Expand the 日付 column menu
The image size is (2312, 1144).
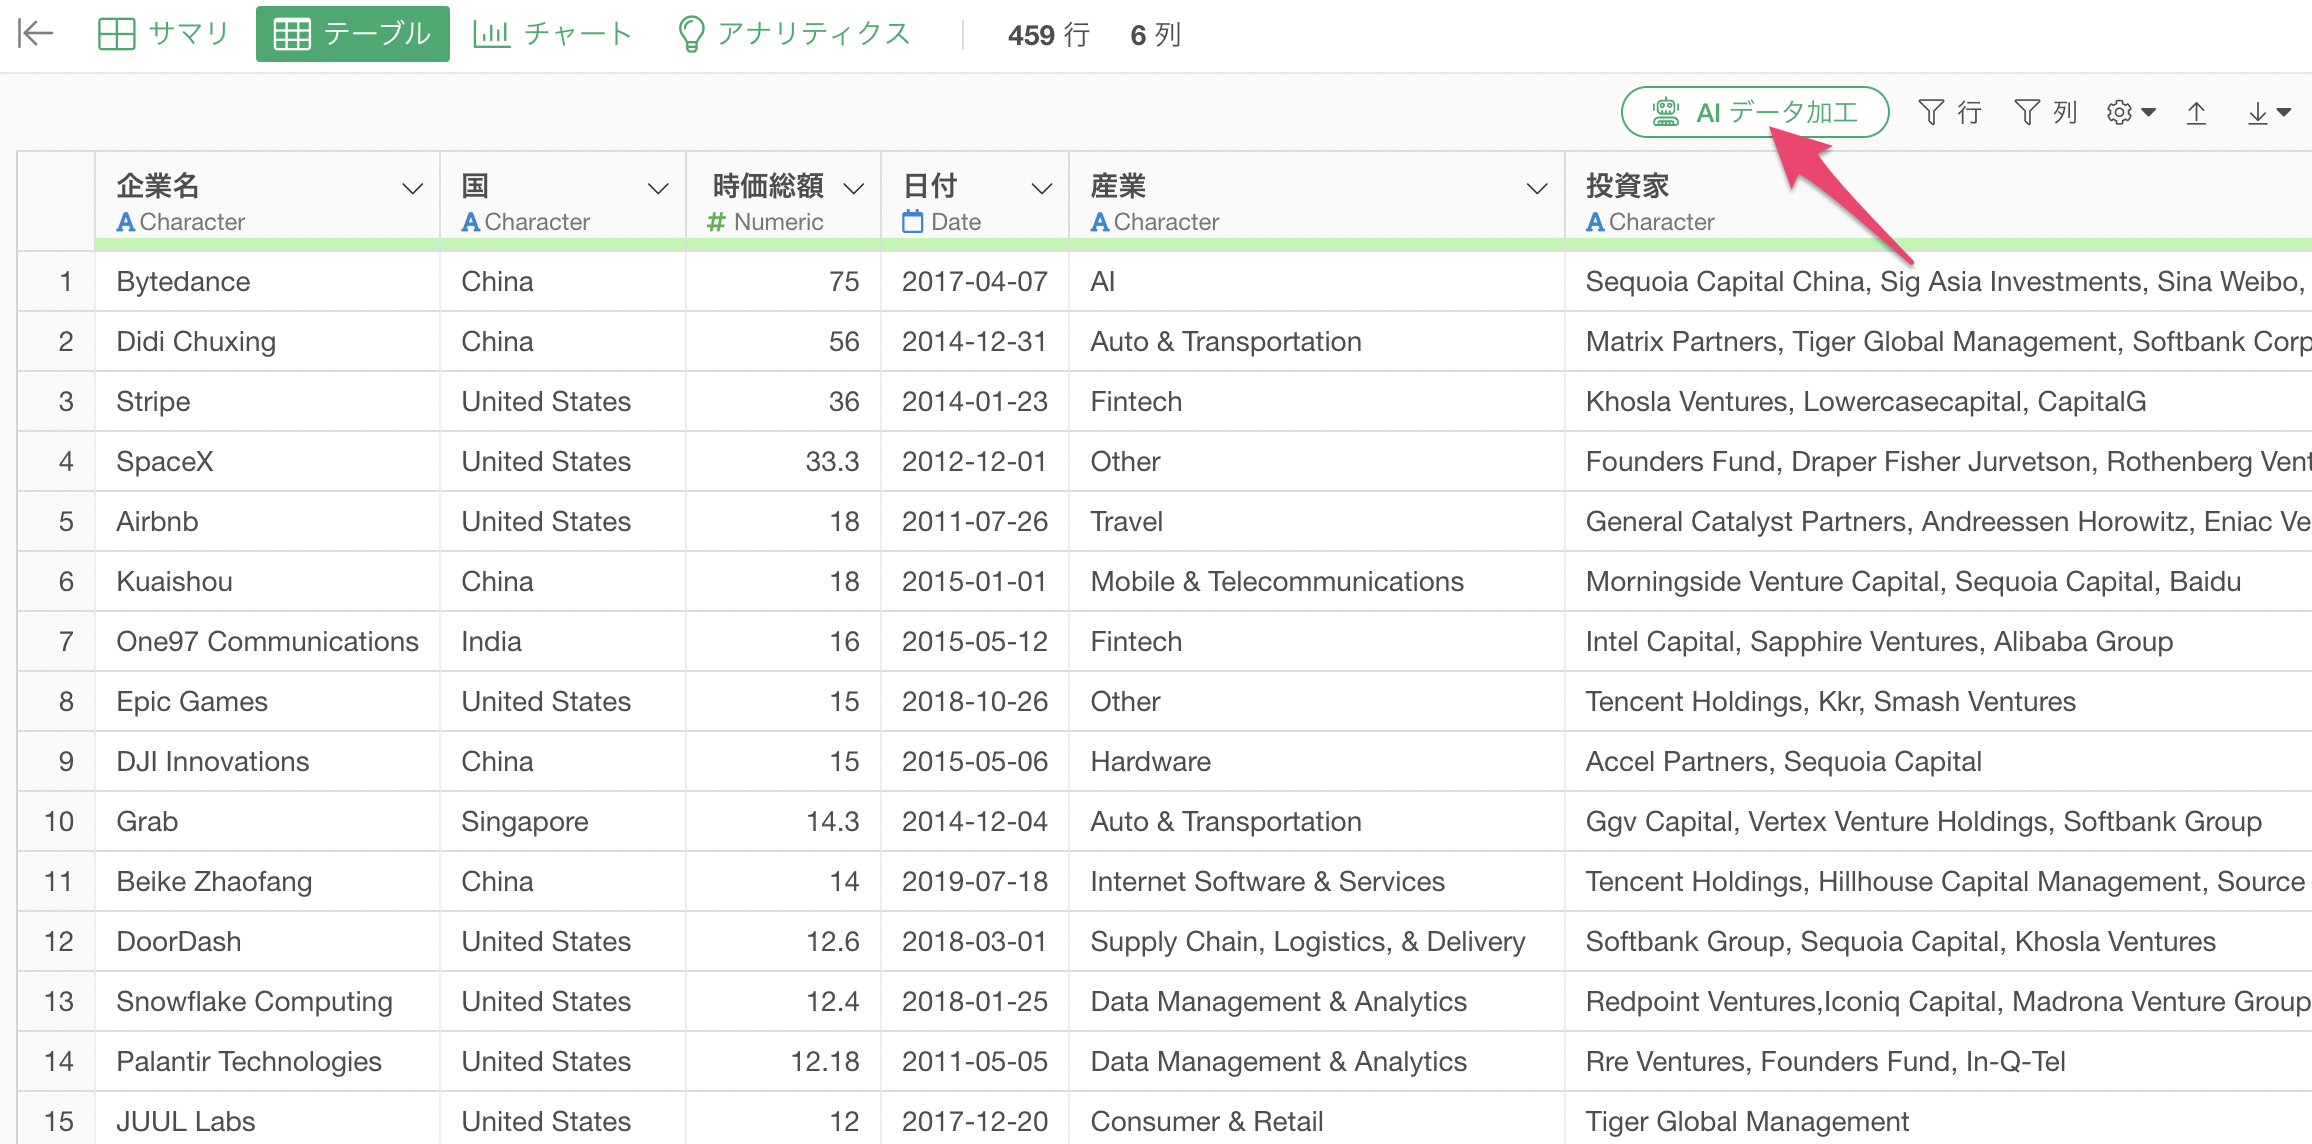point(1041,189)
